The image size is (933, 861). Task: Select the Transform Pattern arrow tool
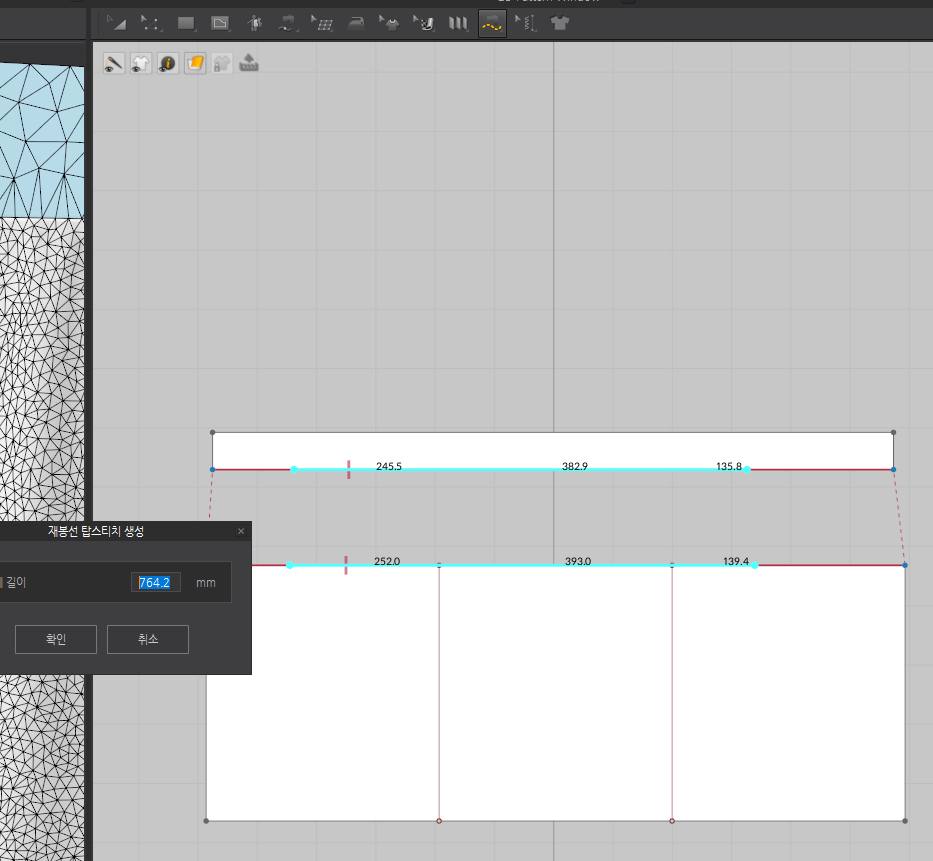(117, 23)
